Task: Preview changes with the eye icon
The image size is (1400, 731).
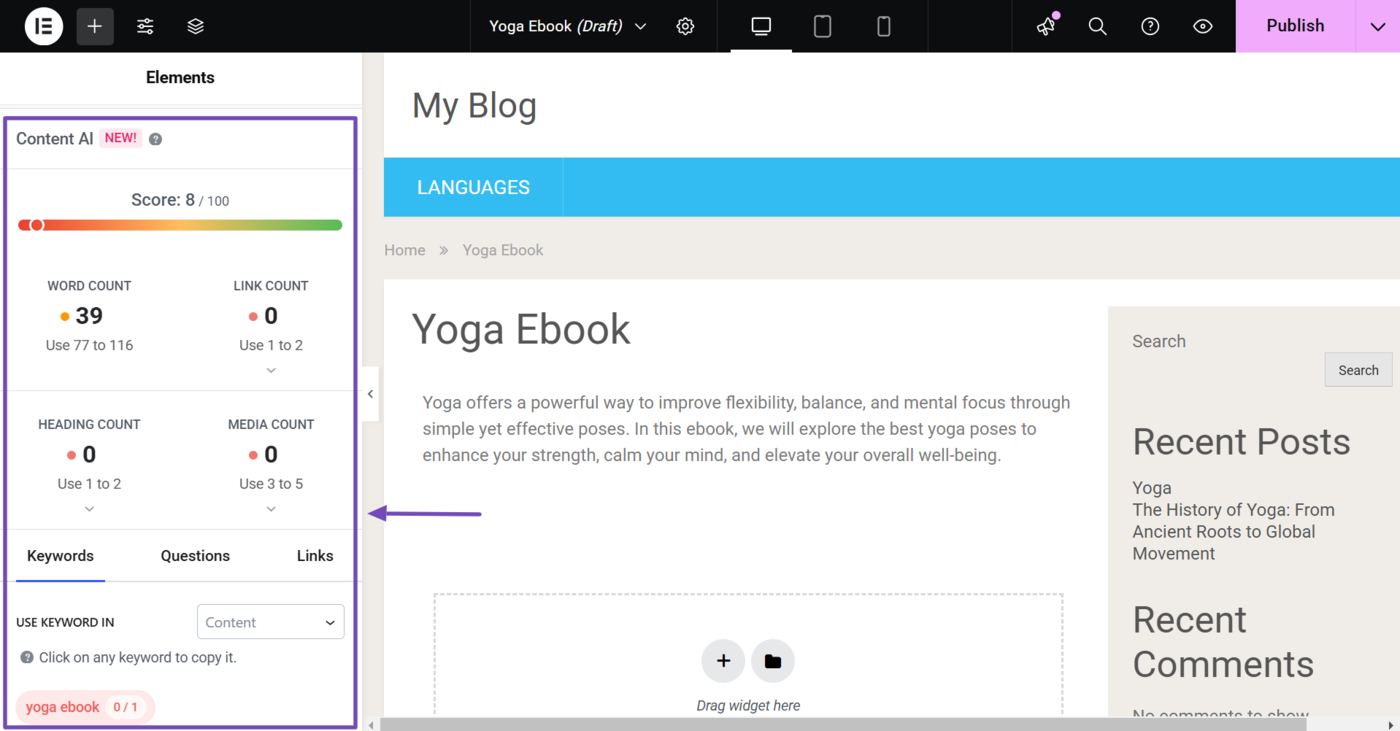Action: click(x=1202, y=26)
